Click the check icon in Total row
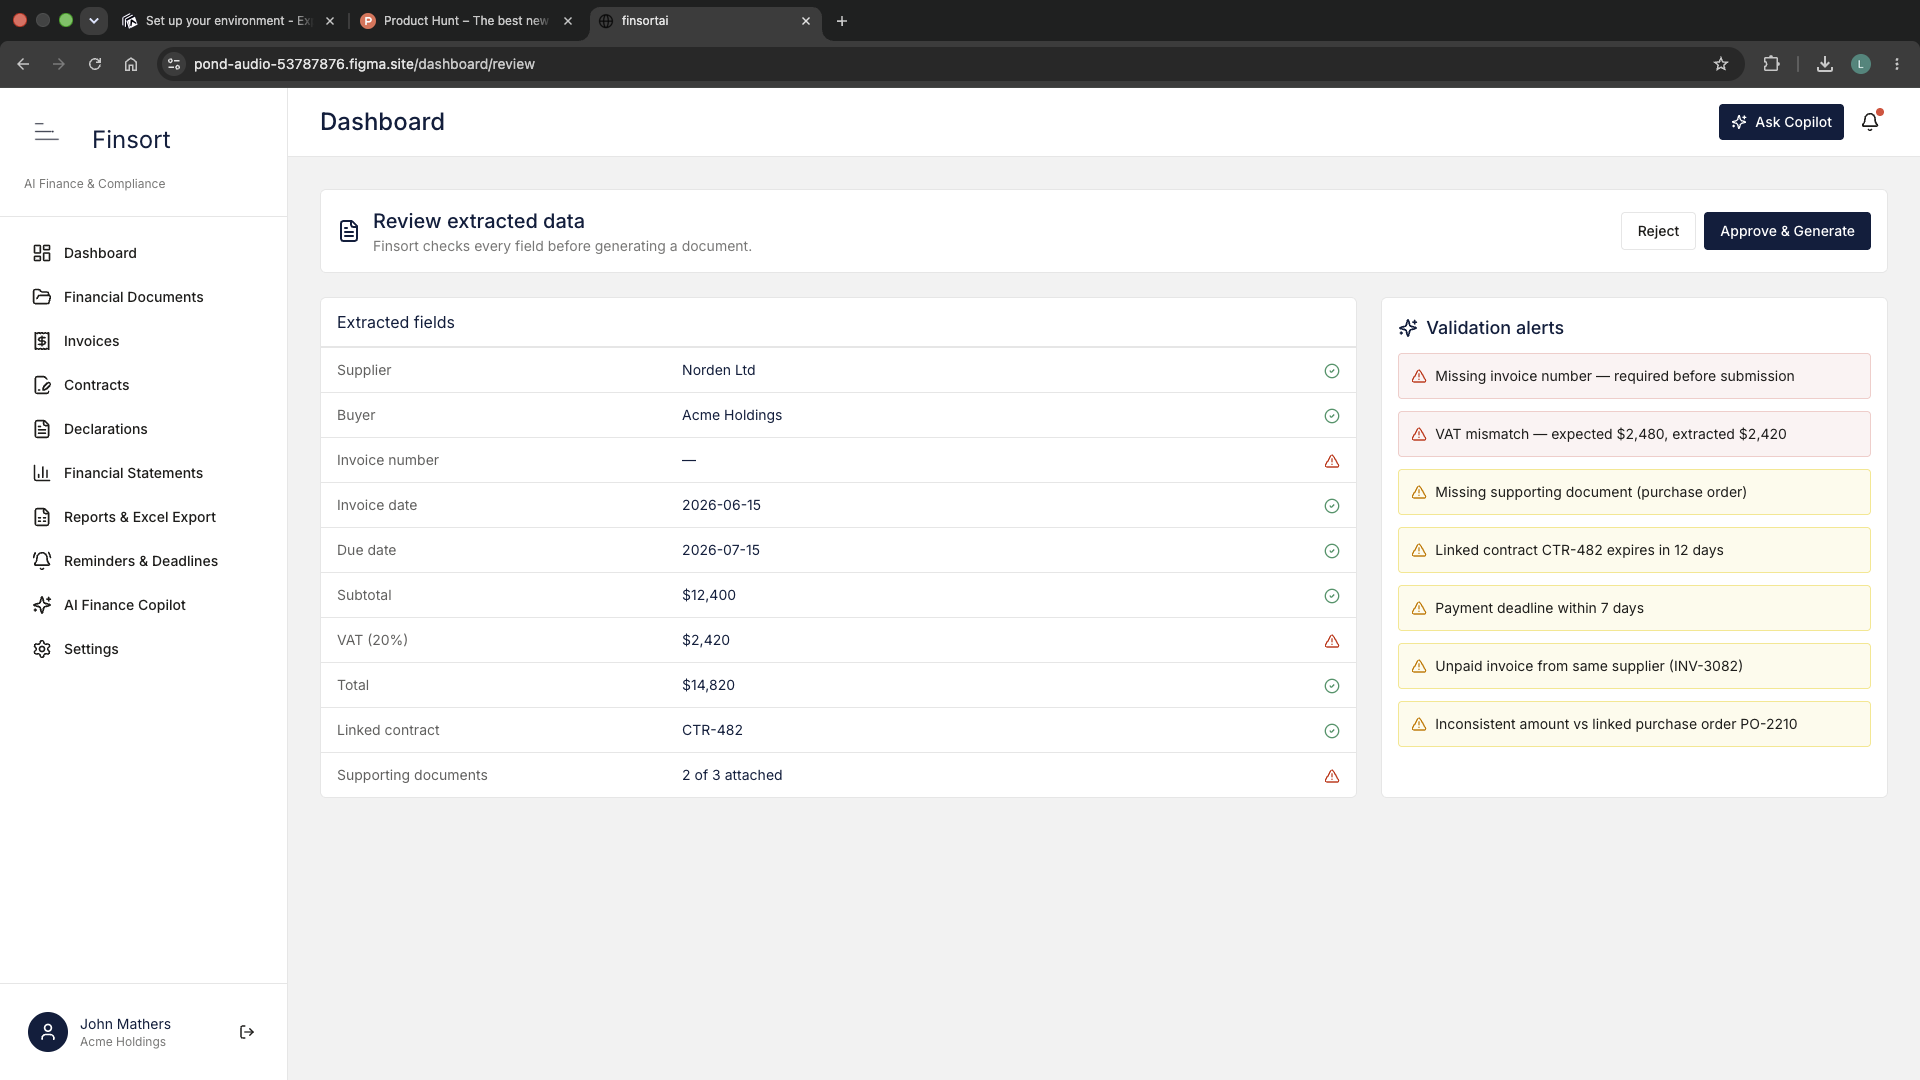This screenshot has width=1920, height=1080. [x=1332, y=686]
